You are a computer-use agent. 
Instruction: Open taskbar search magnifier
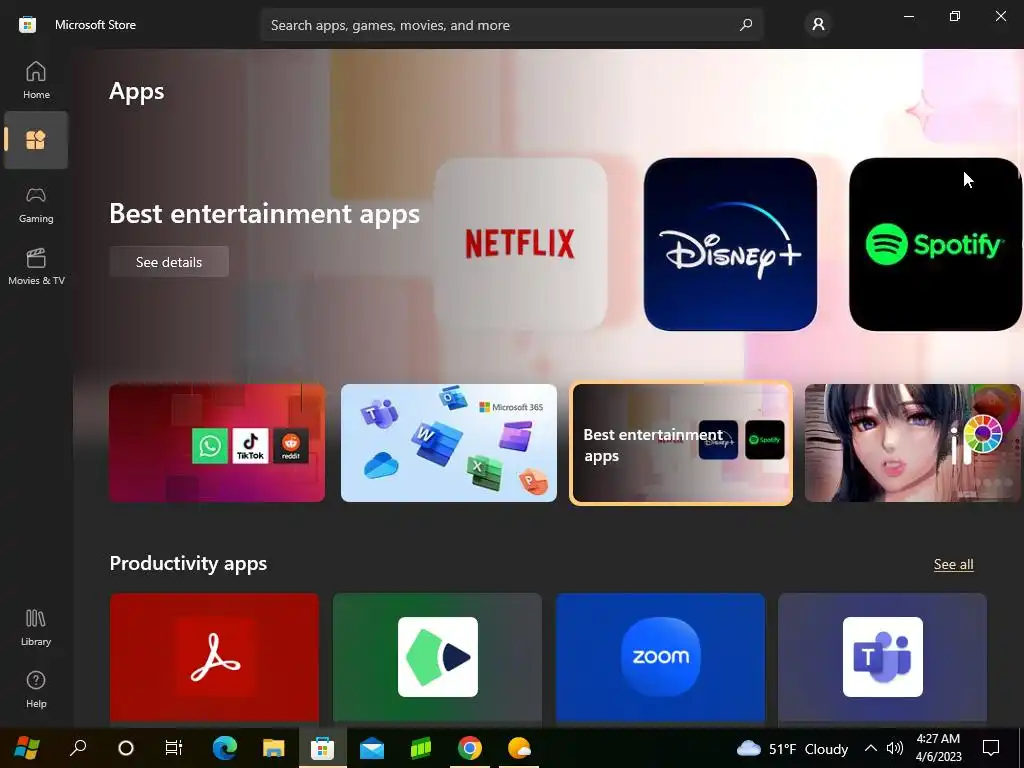(x=78, y=748)
